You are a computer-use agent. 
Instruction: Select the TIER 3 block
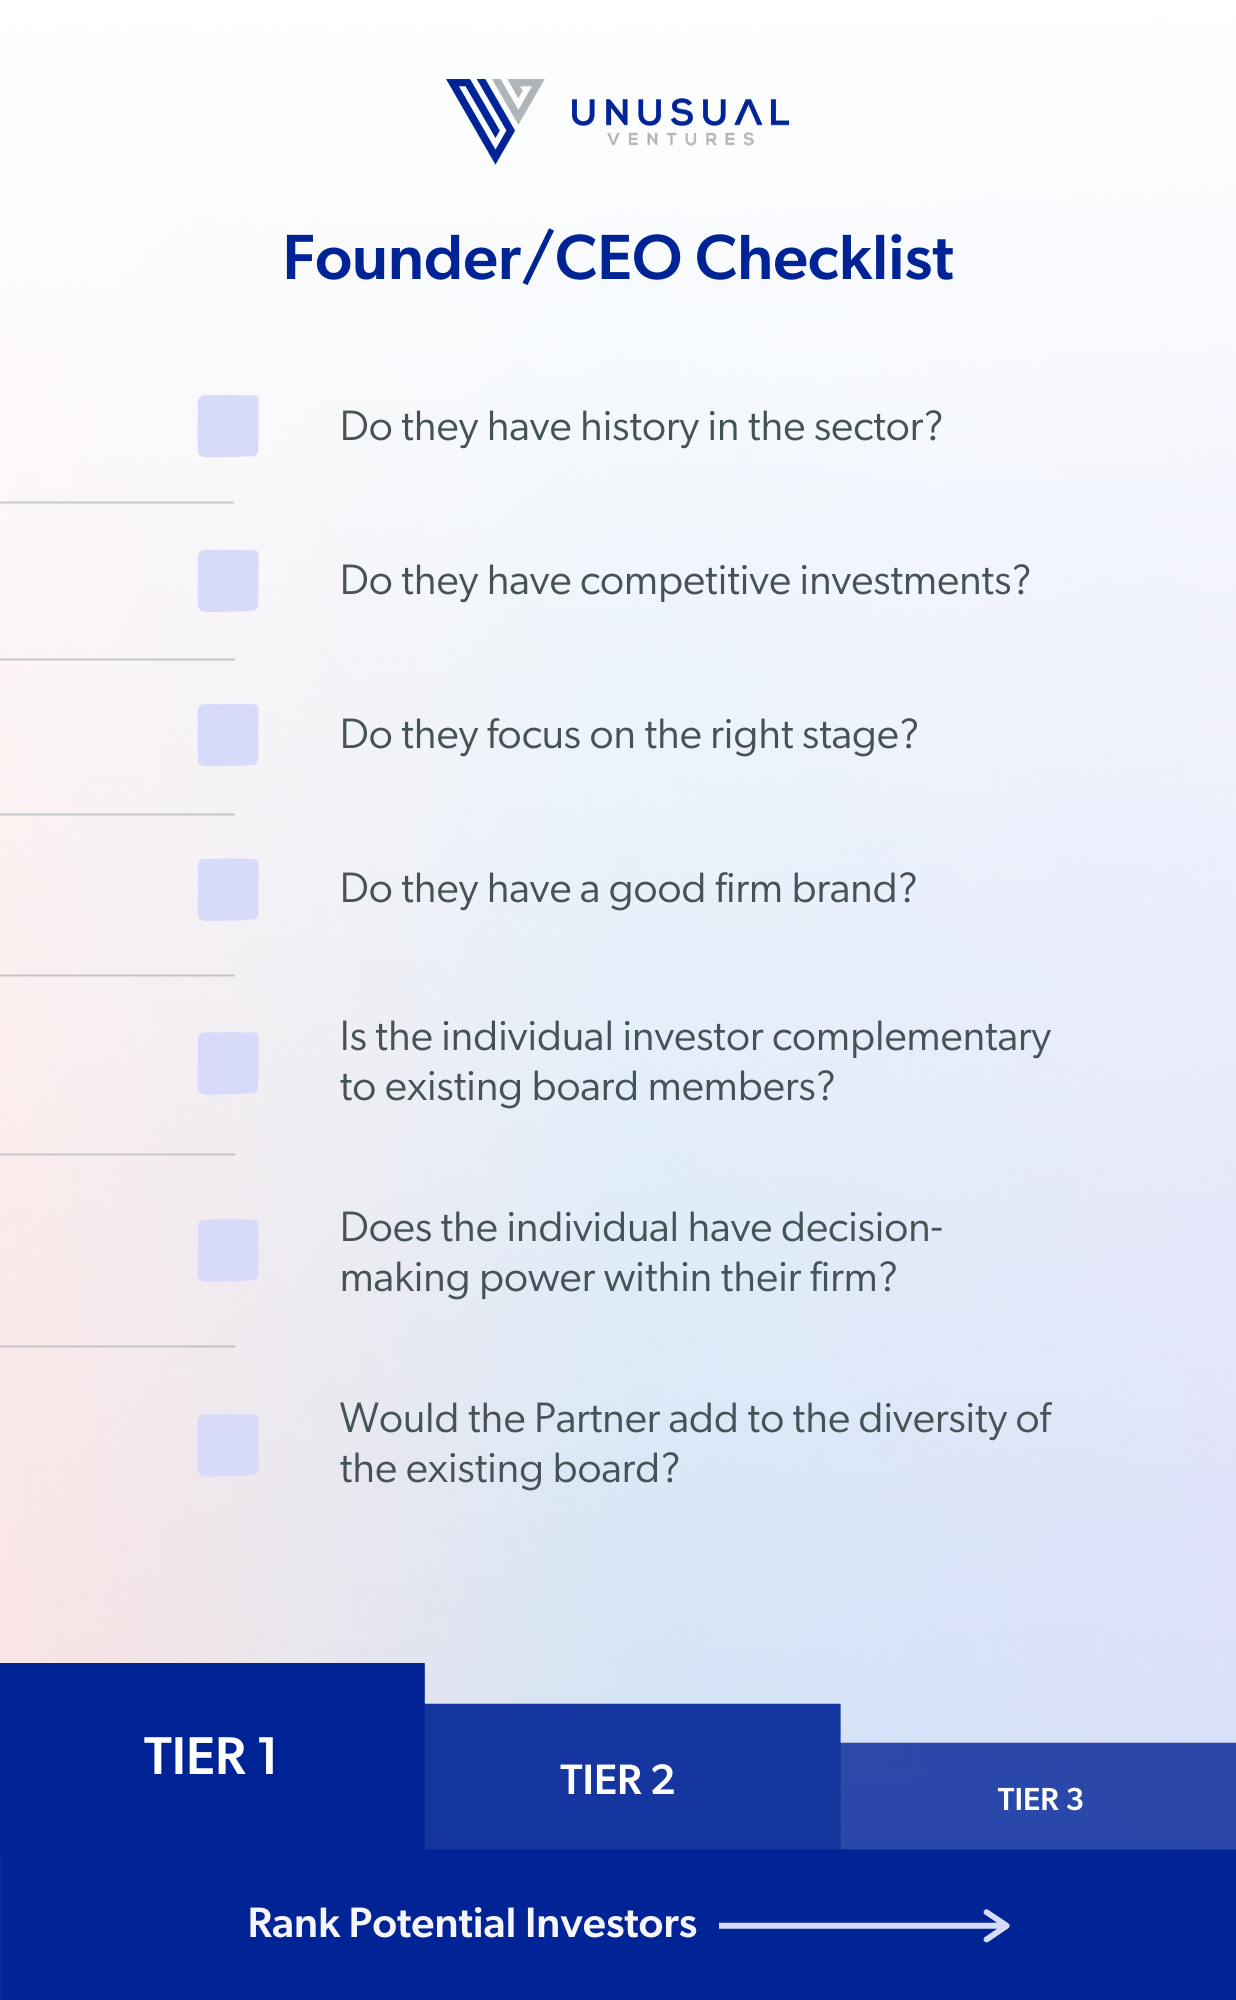click(x=1038, y=1796)
